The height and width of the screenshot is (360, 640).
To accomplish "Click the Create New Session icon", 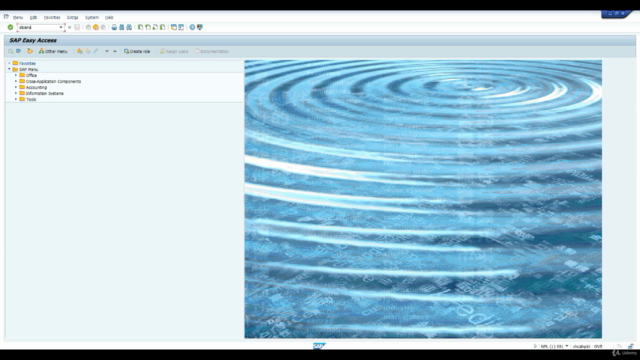I will 174,27.
